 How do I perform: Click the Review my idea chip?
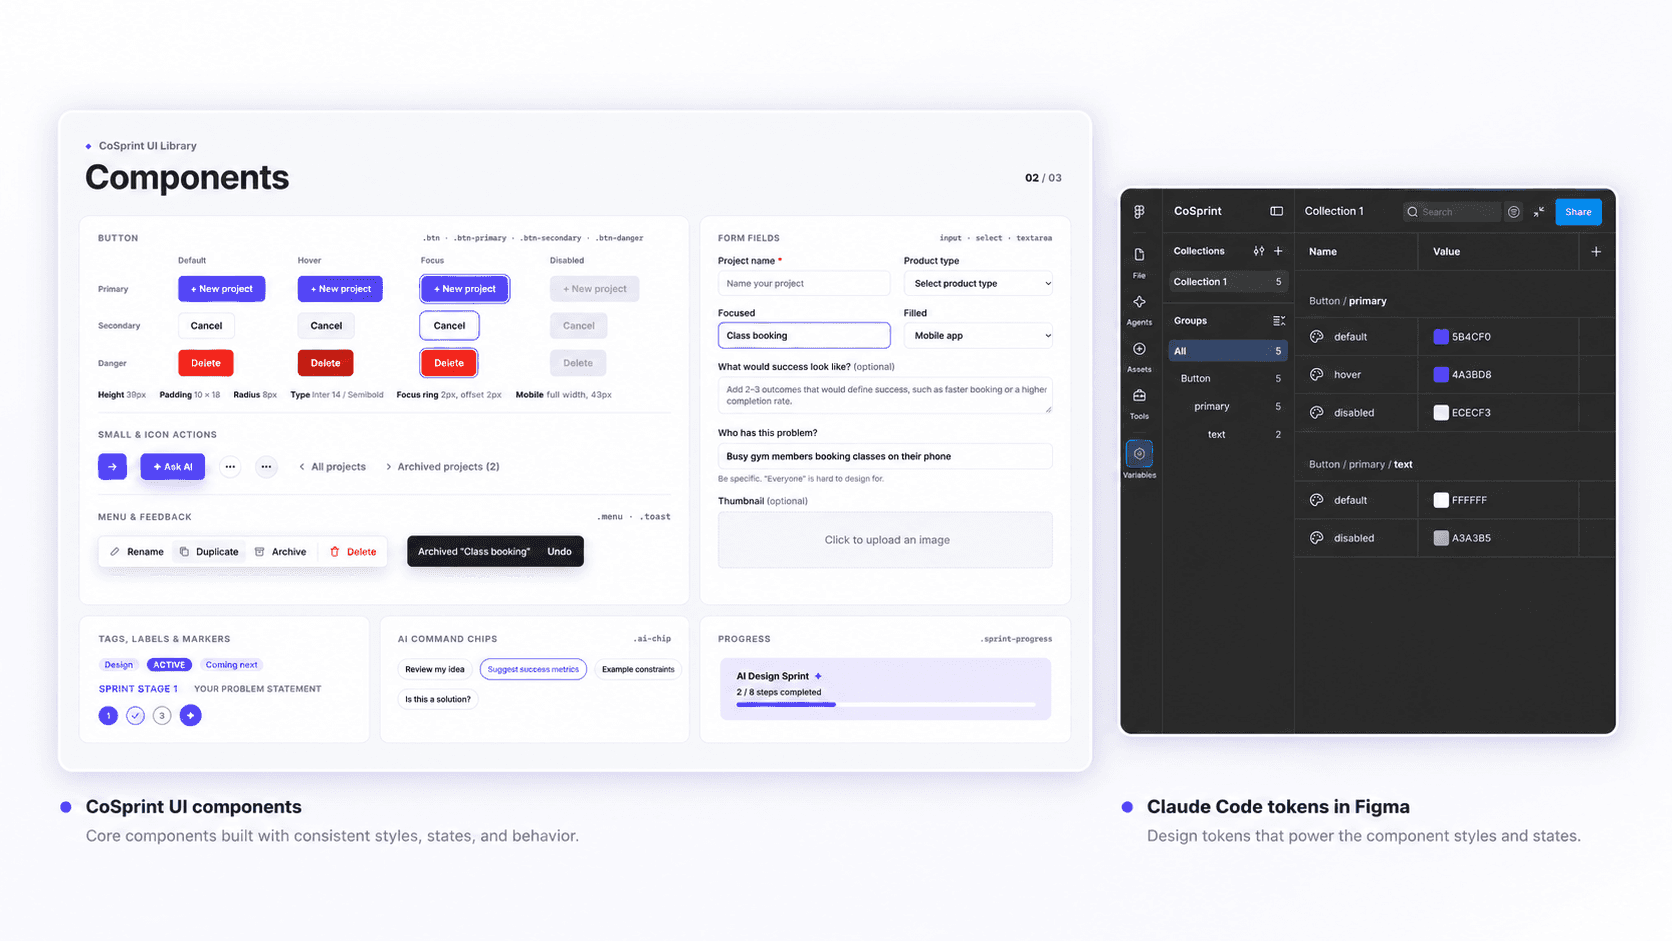point(435,669)
